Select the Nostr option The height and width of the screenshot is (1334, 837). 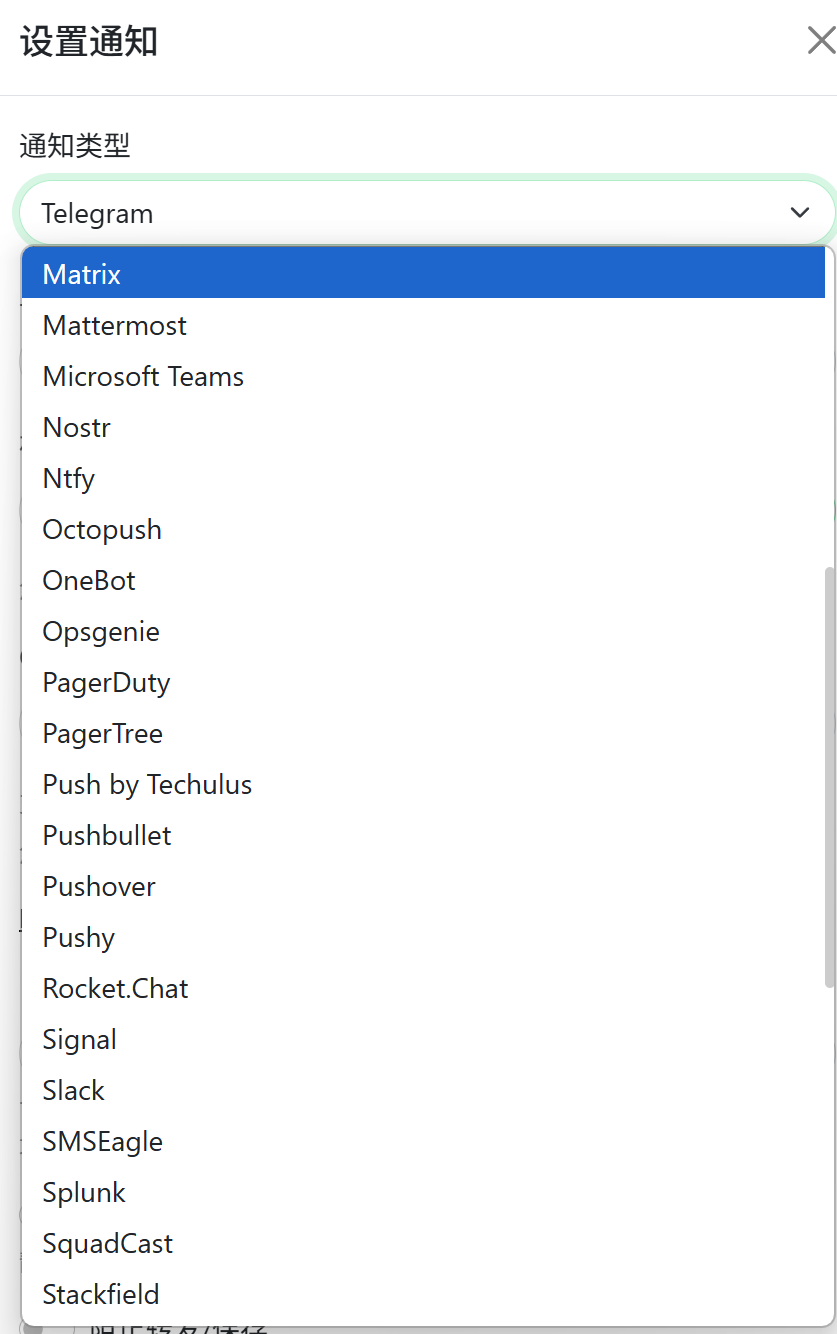tap(77, 427)
